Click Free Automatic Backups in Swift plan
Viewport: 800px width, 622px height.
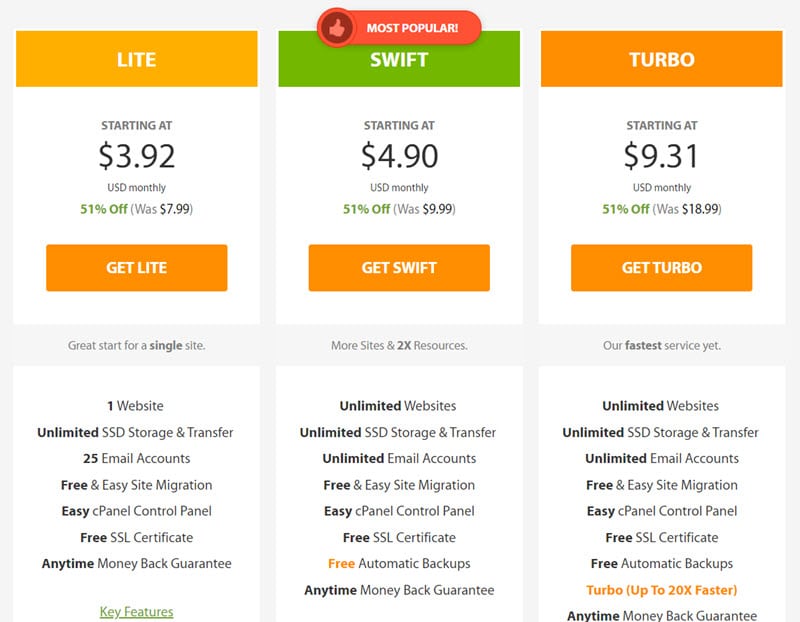[x=399, y=564]
